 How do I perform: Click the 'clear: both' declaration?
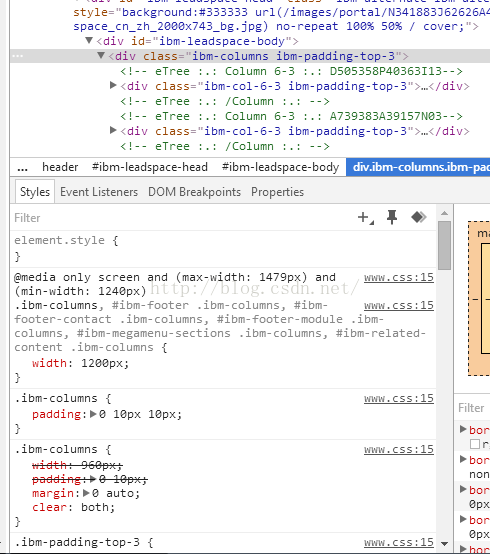coord(73,507)
